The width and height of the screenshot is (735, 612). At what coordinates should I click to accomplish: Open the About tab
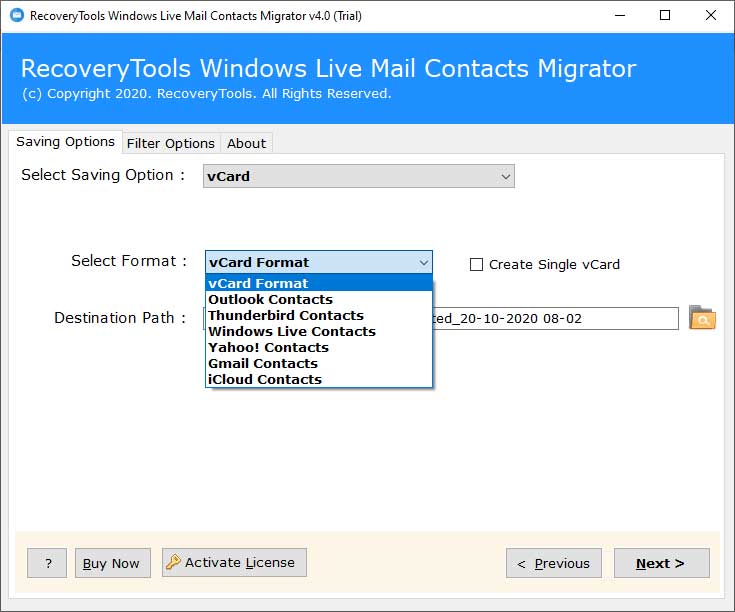(x=246, y=143)
